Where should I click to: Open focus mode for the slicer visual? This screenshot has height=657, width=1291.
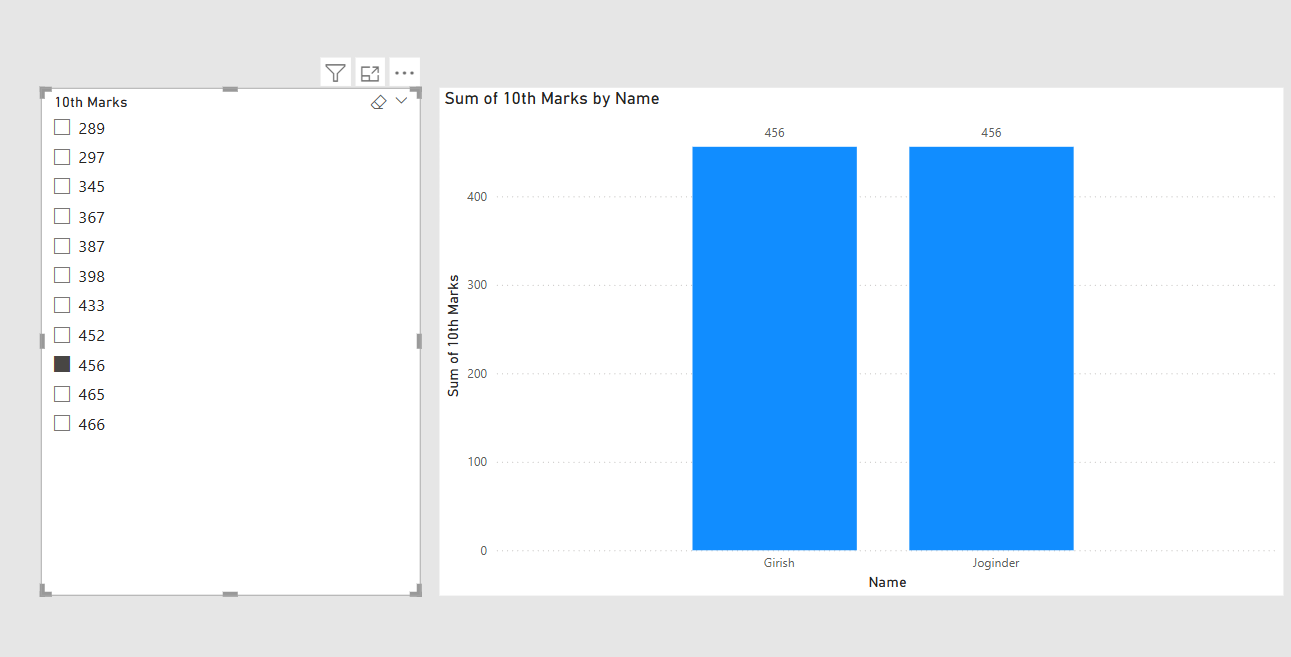[x=369, y=71]
